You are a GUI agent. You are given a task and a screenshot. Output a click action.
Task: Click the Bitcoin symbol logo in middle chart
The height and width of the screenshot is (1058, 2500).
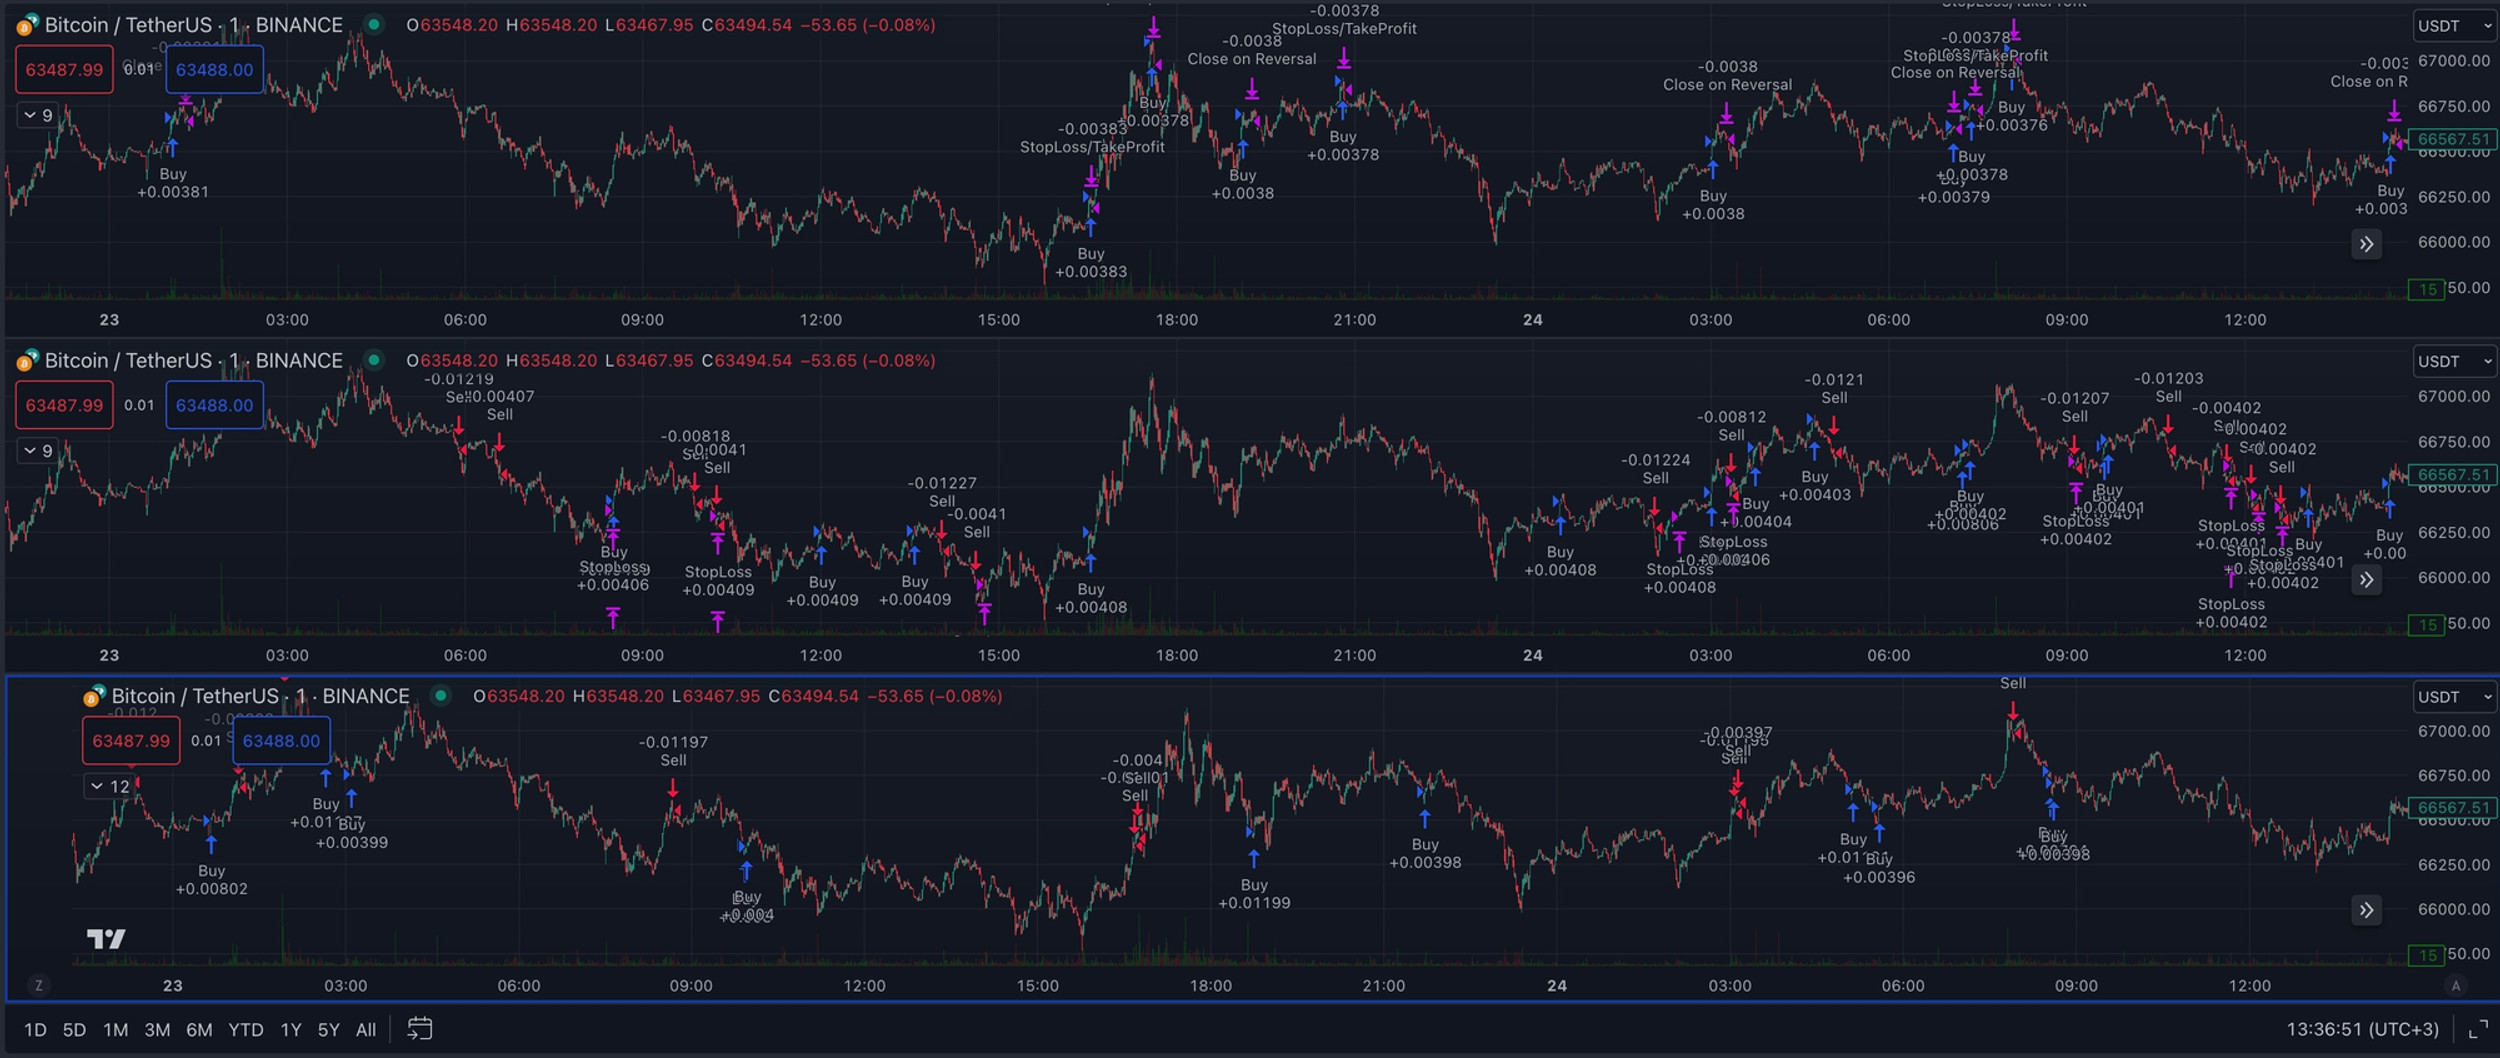27,361
